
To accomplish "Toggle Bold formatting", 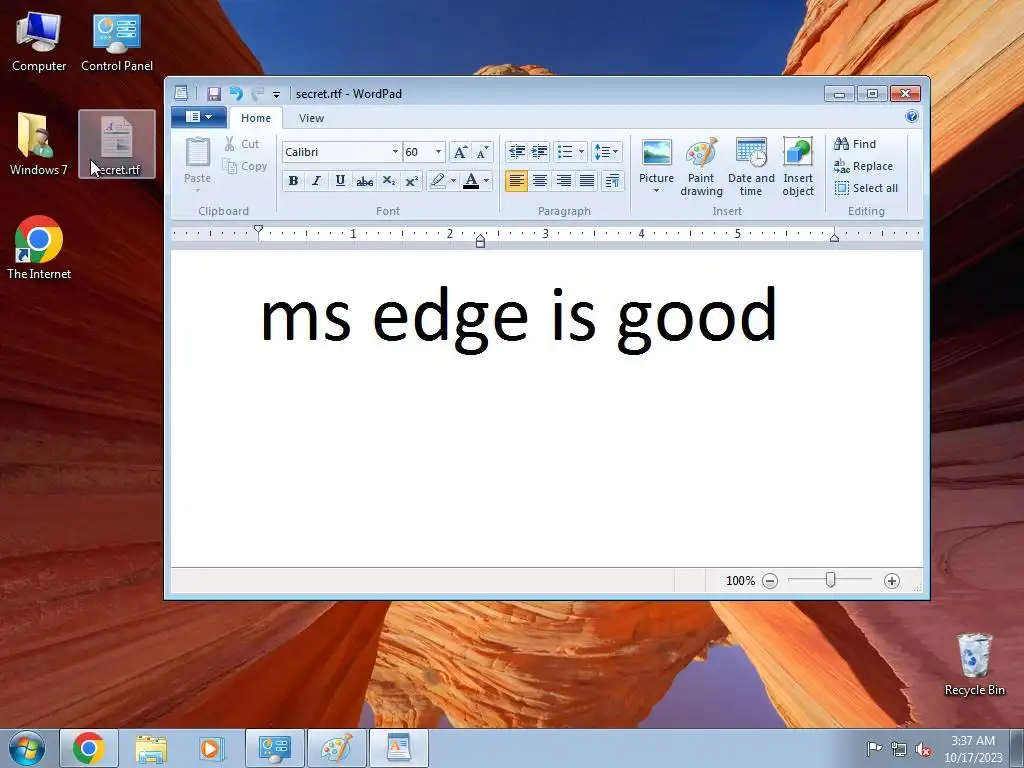I will (293, 181).
